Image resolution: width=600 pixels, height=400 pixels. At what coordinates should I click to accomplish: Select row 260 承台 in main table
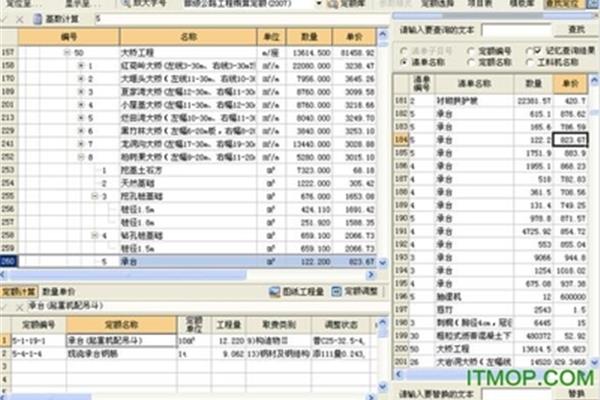pos(188,261)
